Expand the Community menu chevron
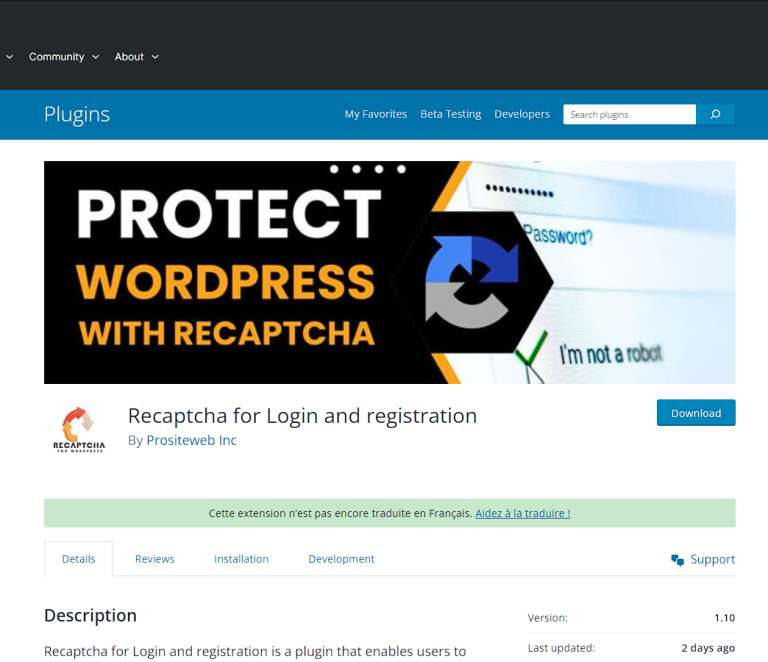Viewport: 768px width, 662px height. point(96,57)
